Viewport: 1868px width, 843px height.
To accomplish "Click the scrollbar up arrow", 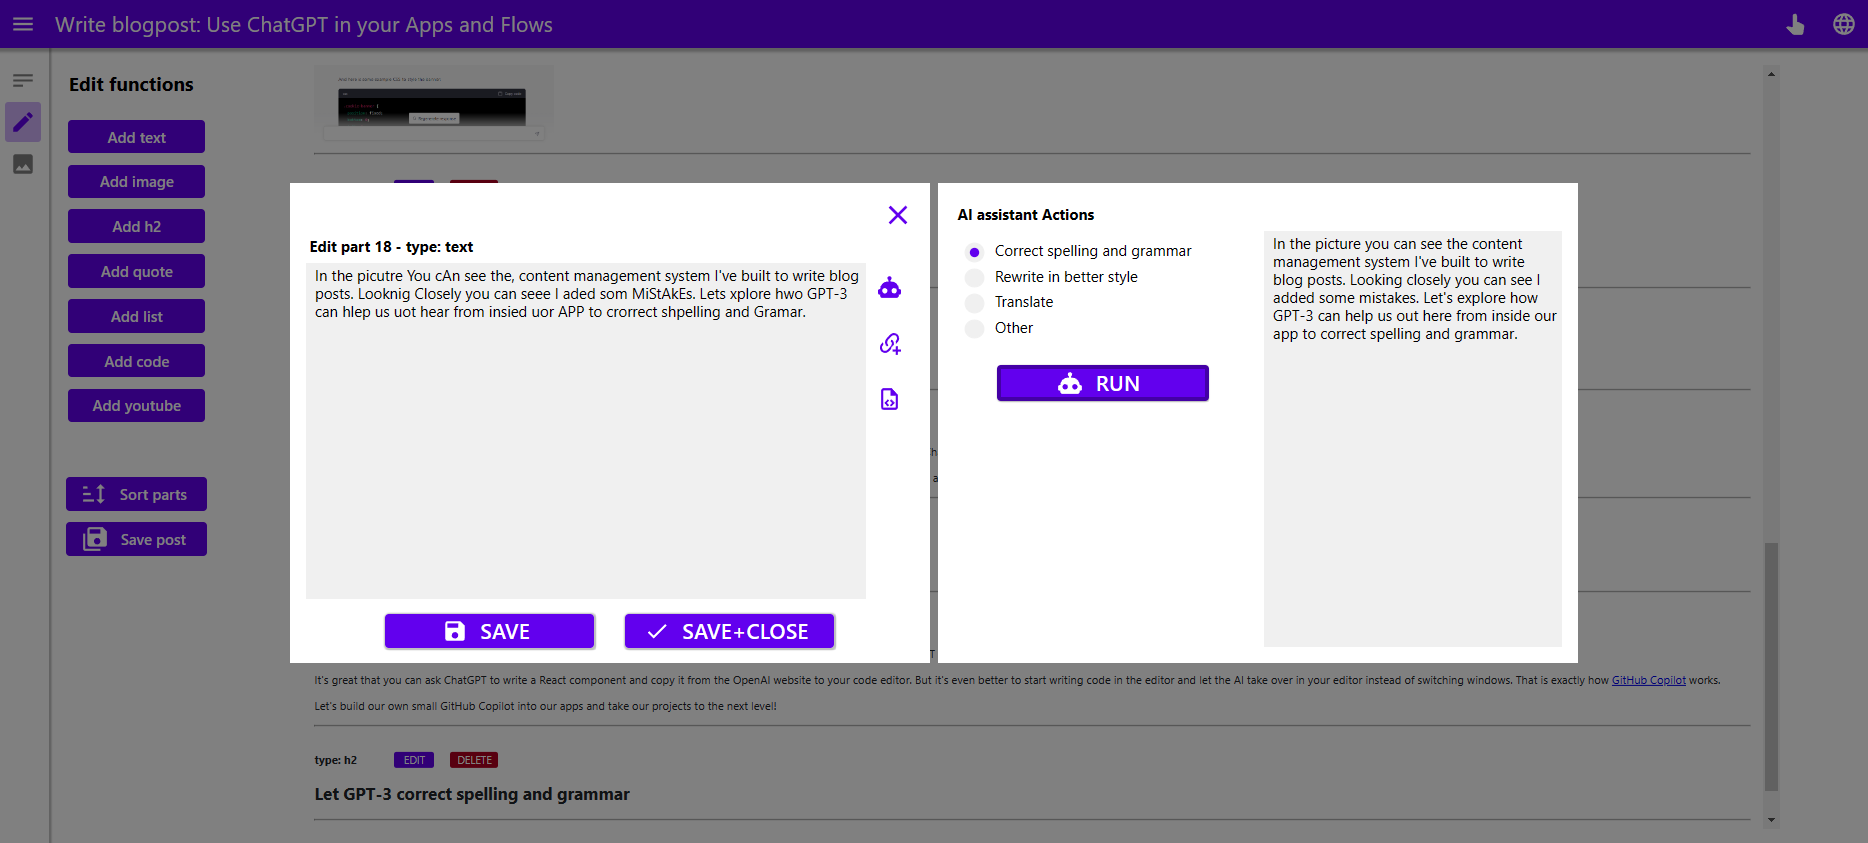I will [x=1771, y=74].
